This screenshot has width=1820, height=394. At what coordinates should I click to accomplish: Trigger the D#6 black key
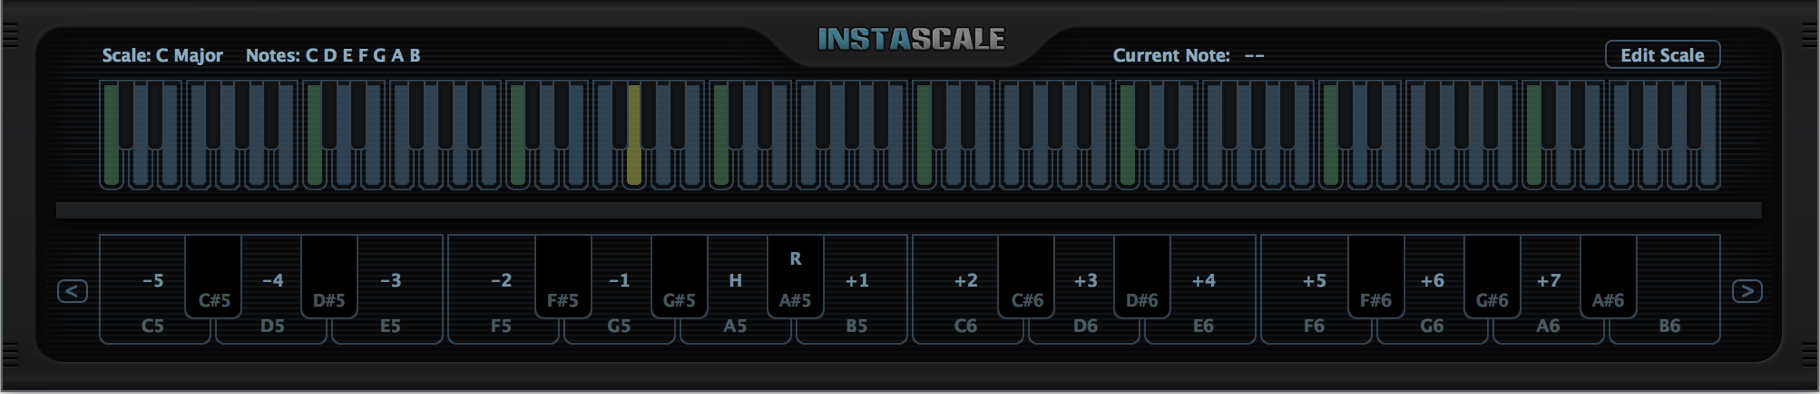coord(1142,277)
